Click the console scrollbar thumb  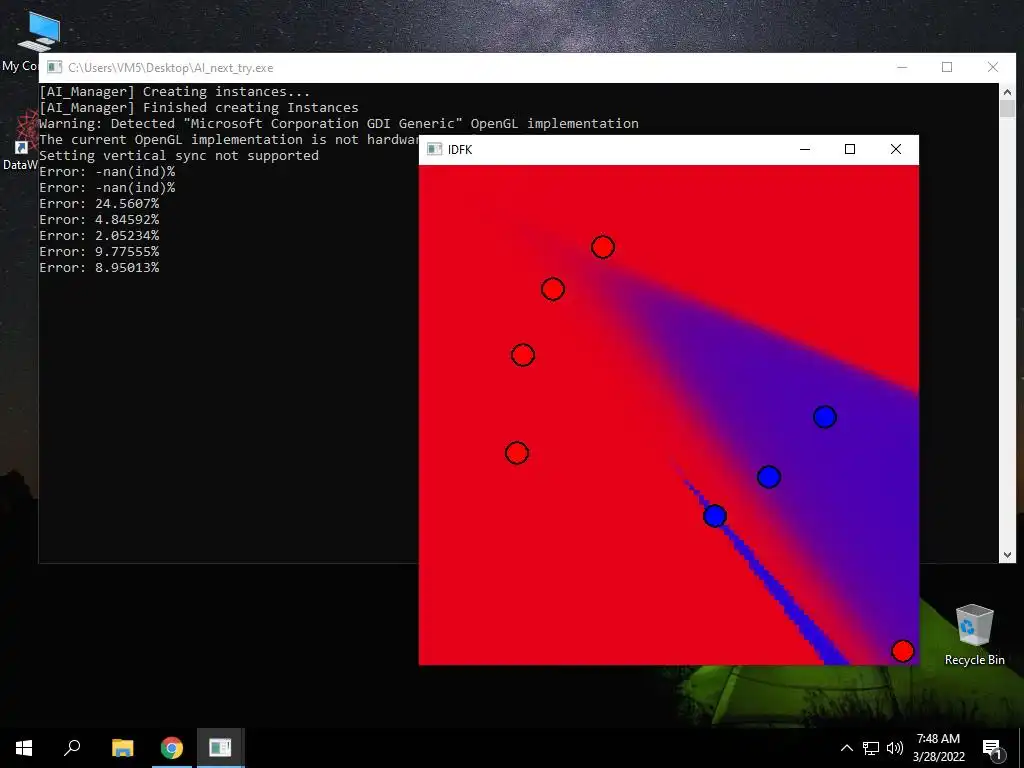[x=1007, y=109]
